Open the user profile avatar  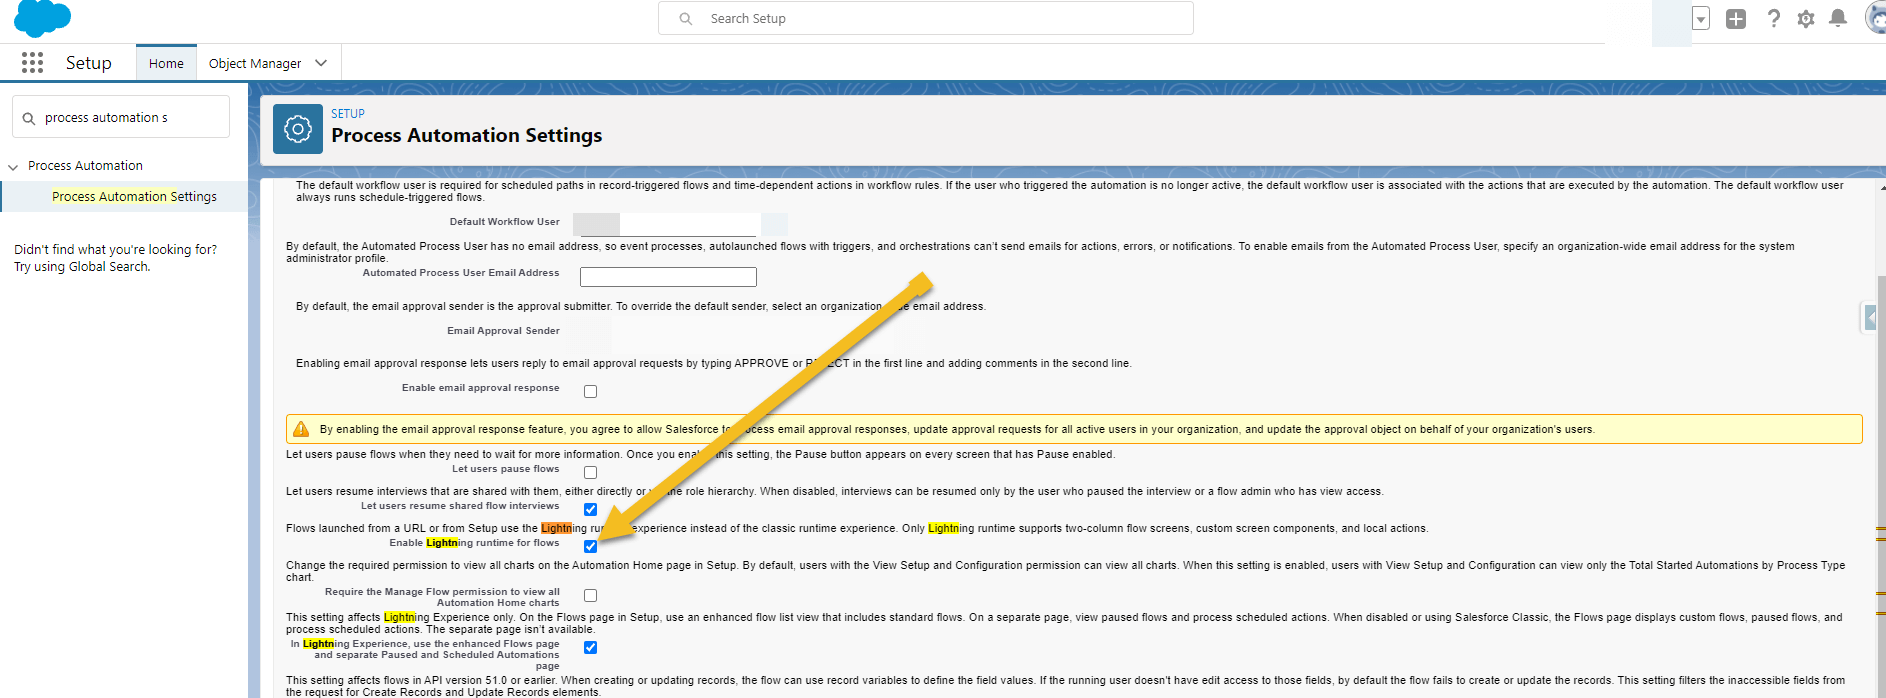click(x=1876, y=18)
